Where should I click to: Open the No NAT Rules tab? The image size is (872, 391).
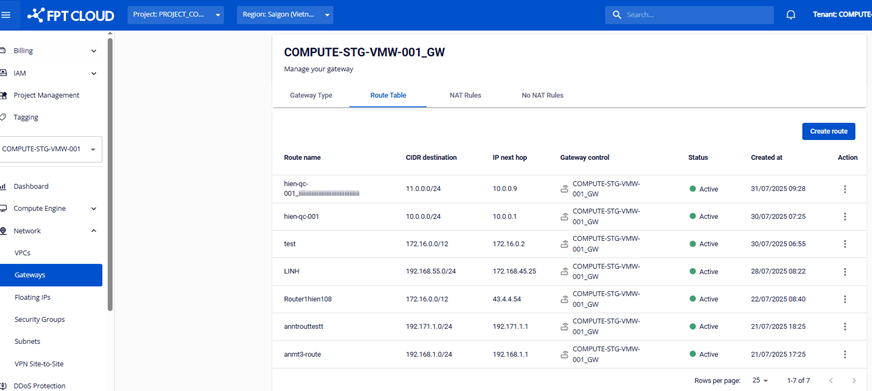542,95
